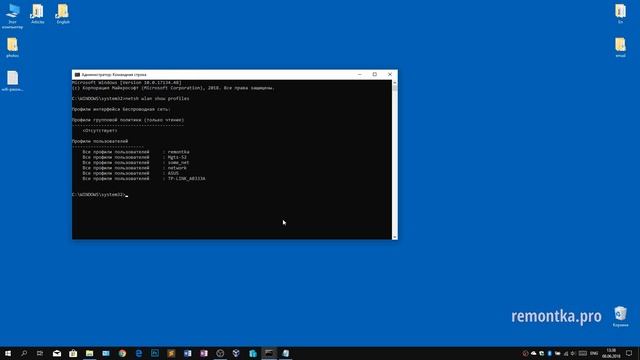The image size is (640, 360).
Task: Click the 'remontka' profile name
Action: coord(178,152)
